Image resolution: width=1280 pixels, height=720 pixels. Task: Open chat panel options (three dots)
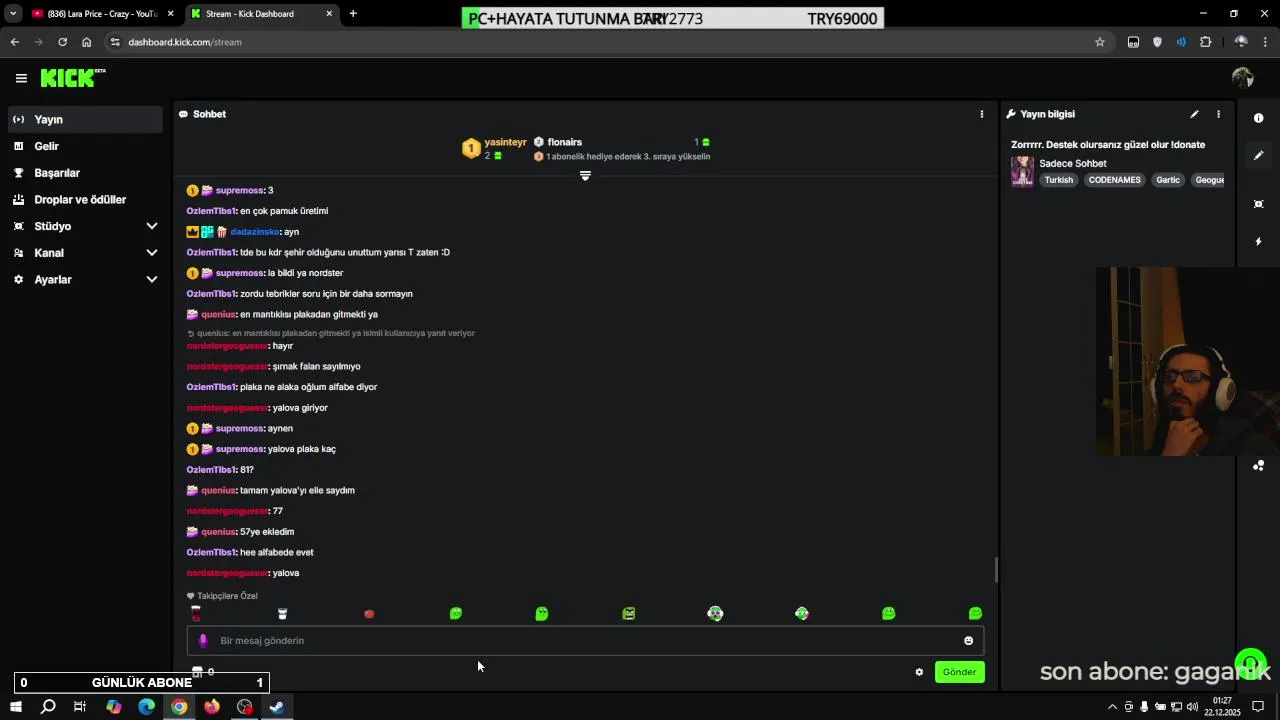coord(982,114)
